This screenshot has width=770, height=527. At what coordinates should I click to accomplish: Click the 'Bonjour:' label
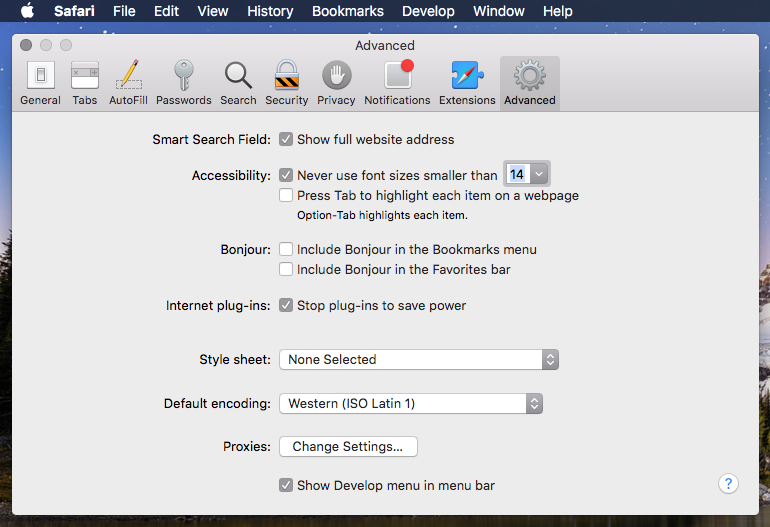pyautogui.click(x=246, y=250)
